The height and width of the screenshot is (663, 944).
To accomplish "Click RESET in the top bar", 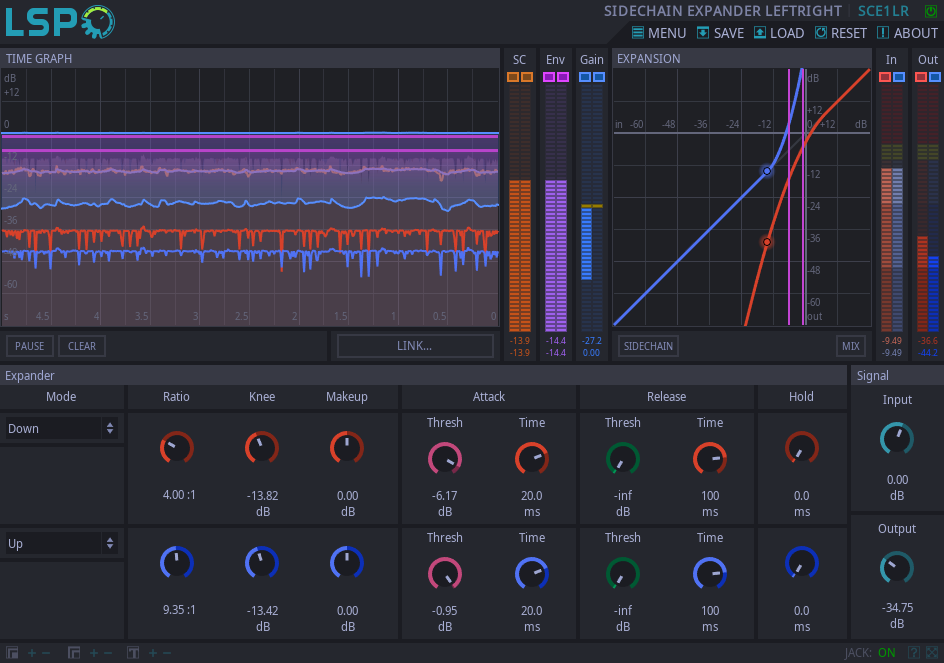I will pyautogui.click(x=840, y=33).
